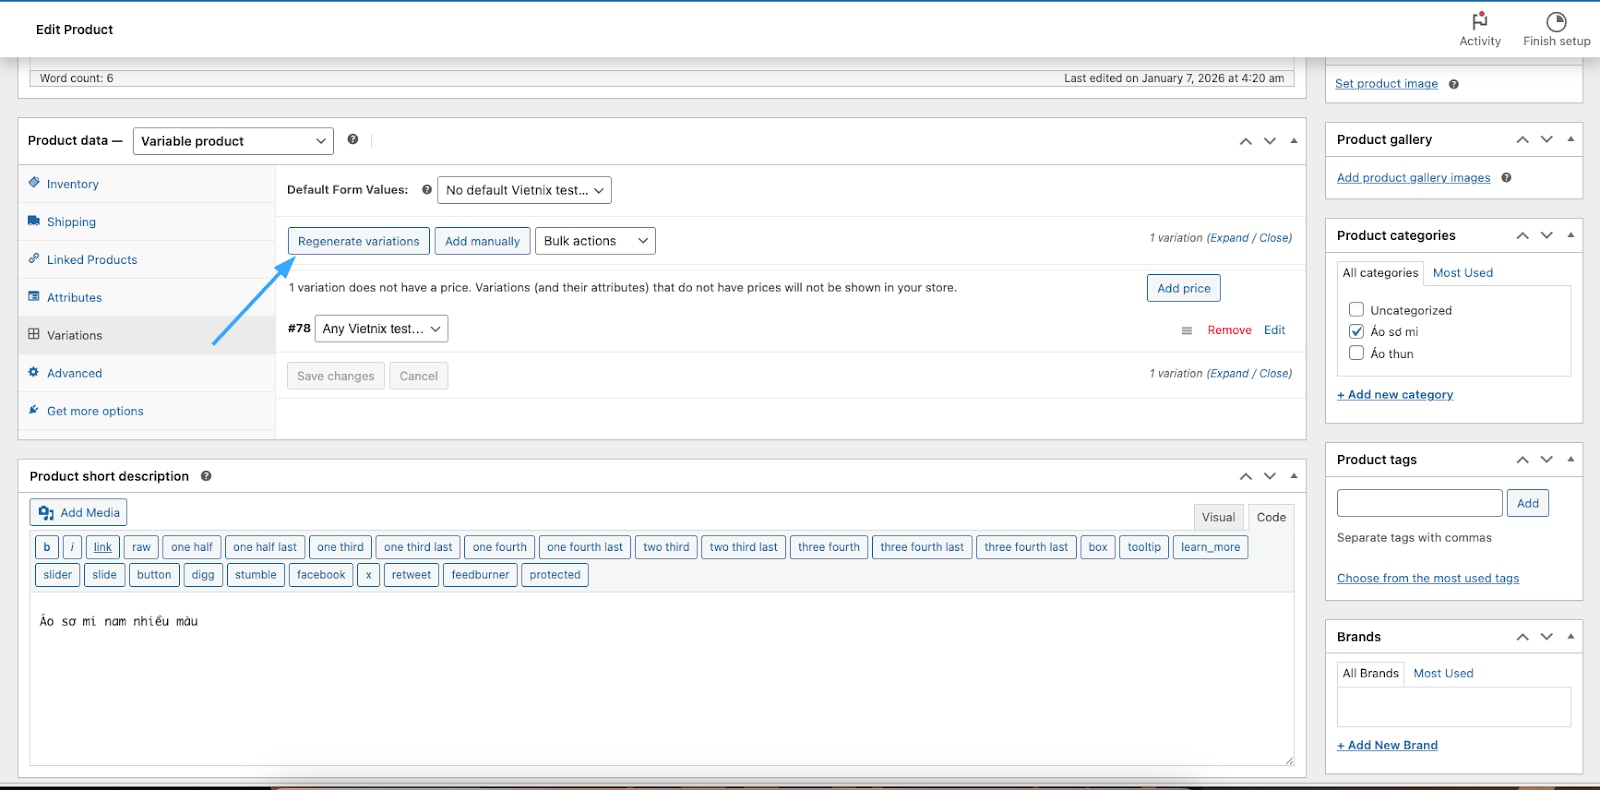Tick the Áo thun category checkbox
Image resolution: width=1600 pixels, height=790 pixels.
coord(1356,353)
